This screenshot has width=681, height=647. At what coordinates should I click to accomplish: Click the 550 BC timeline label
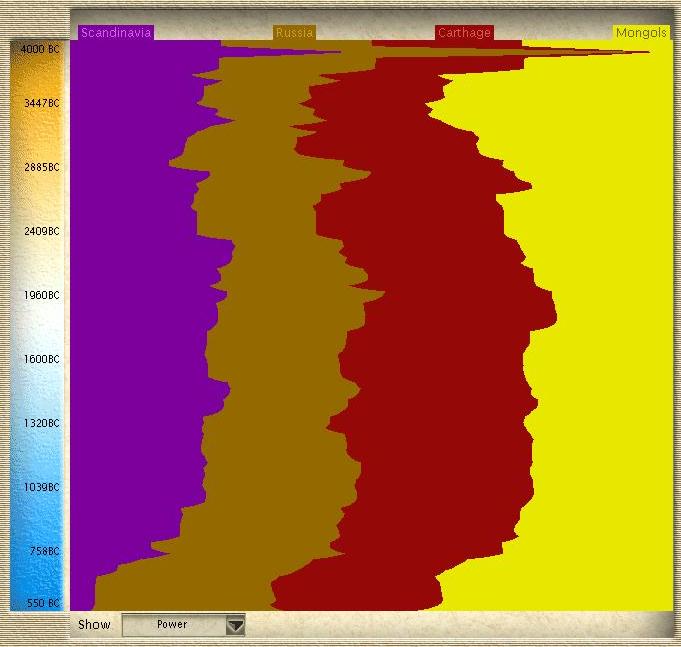coord(42,603)
